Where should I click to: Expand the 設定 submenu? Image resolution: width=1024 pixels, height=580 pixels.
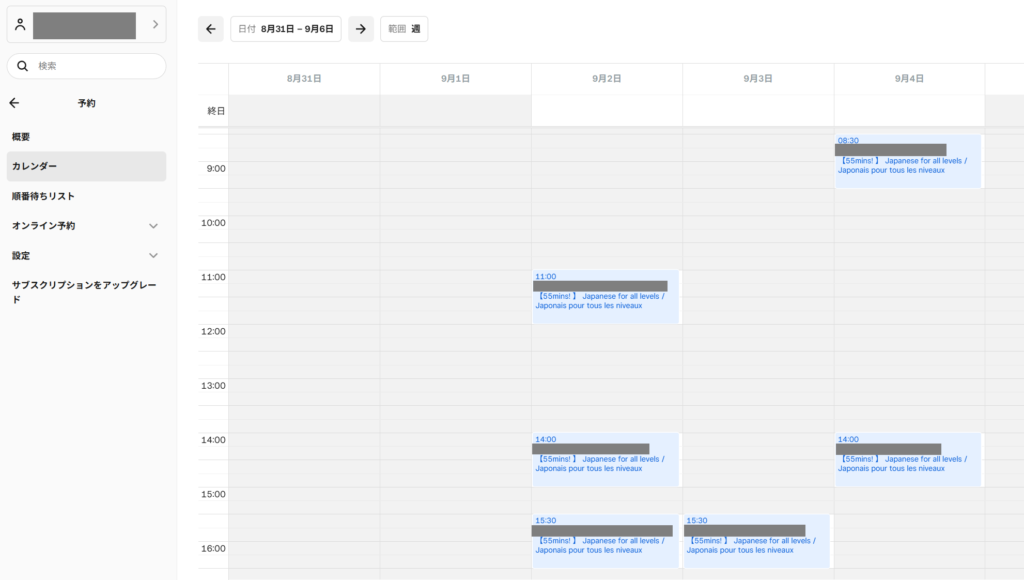[153, 256]
